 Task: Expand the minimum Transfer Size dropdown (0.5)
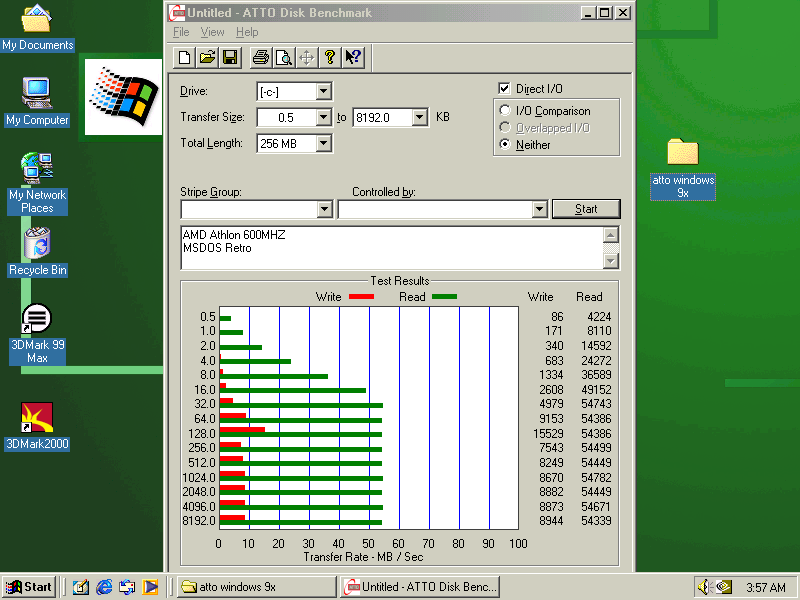(x=323, y=117)
